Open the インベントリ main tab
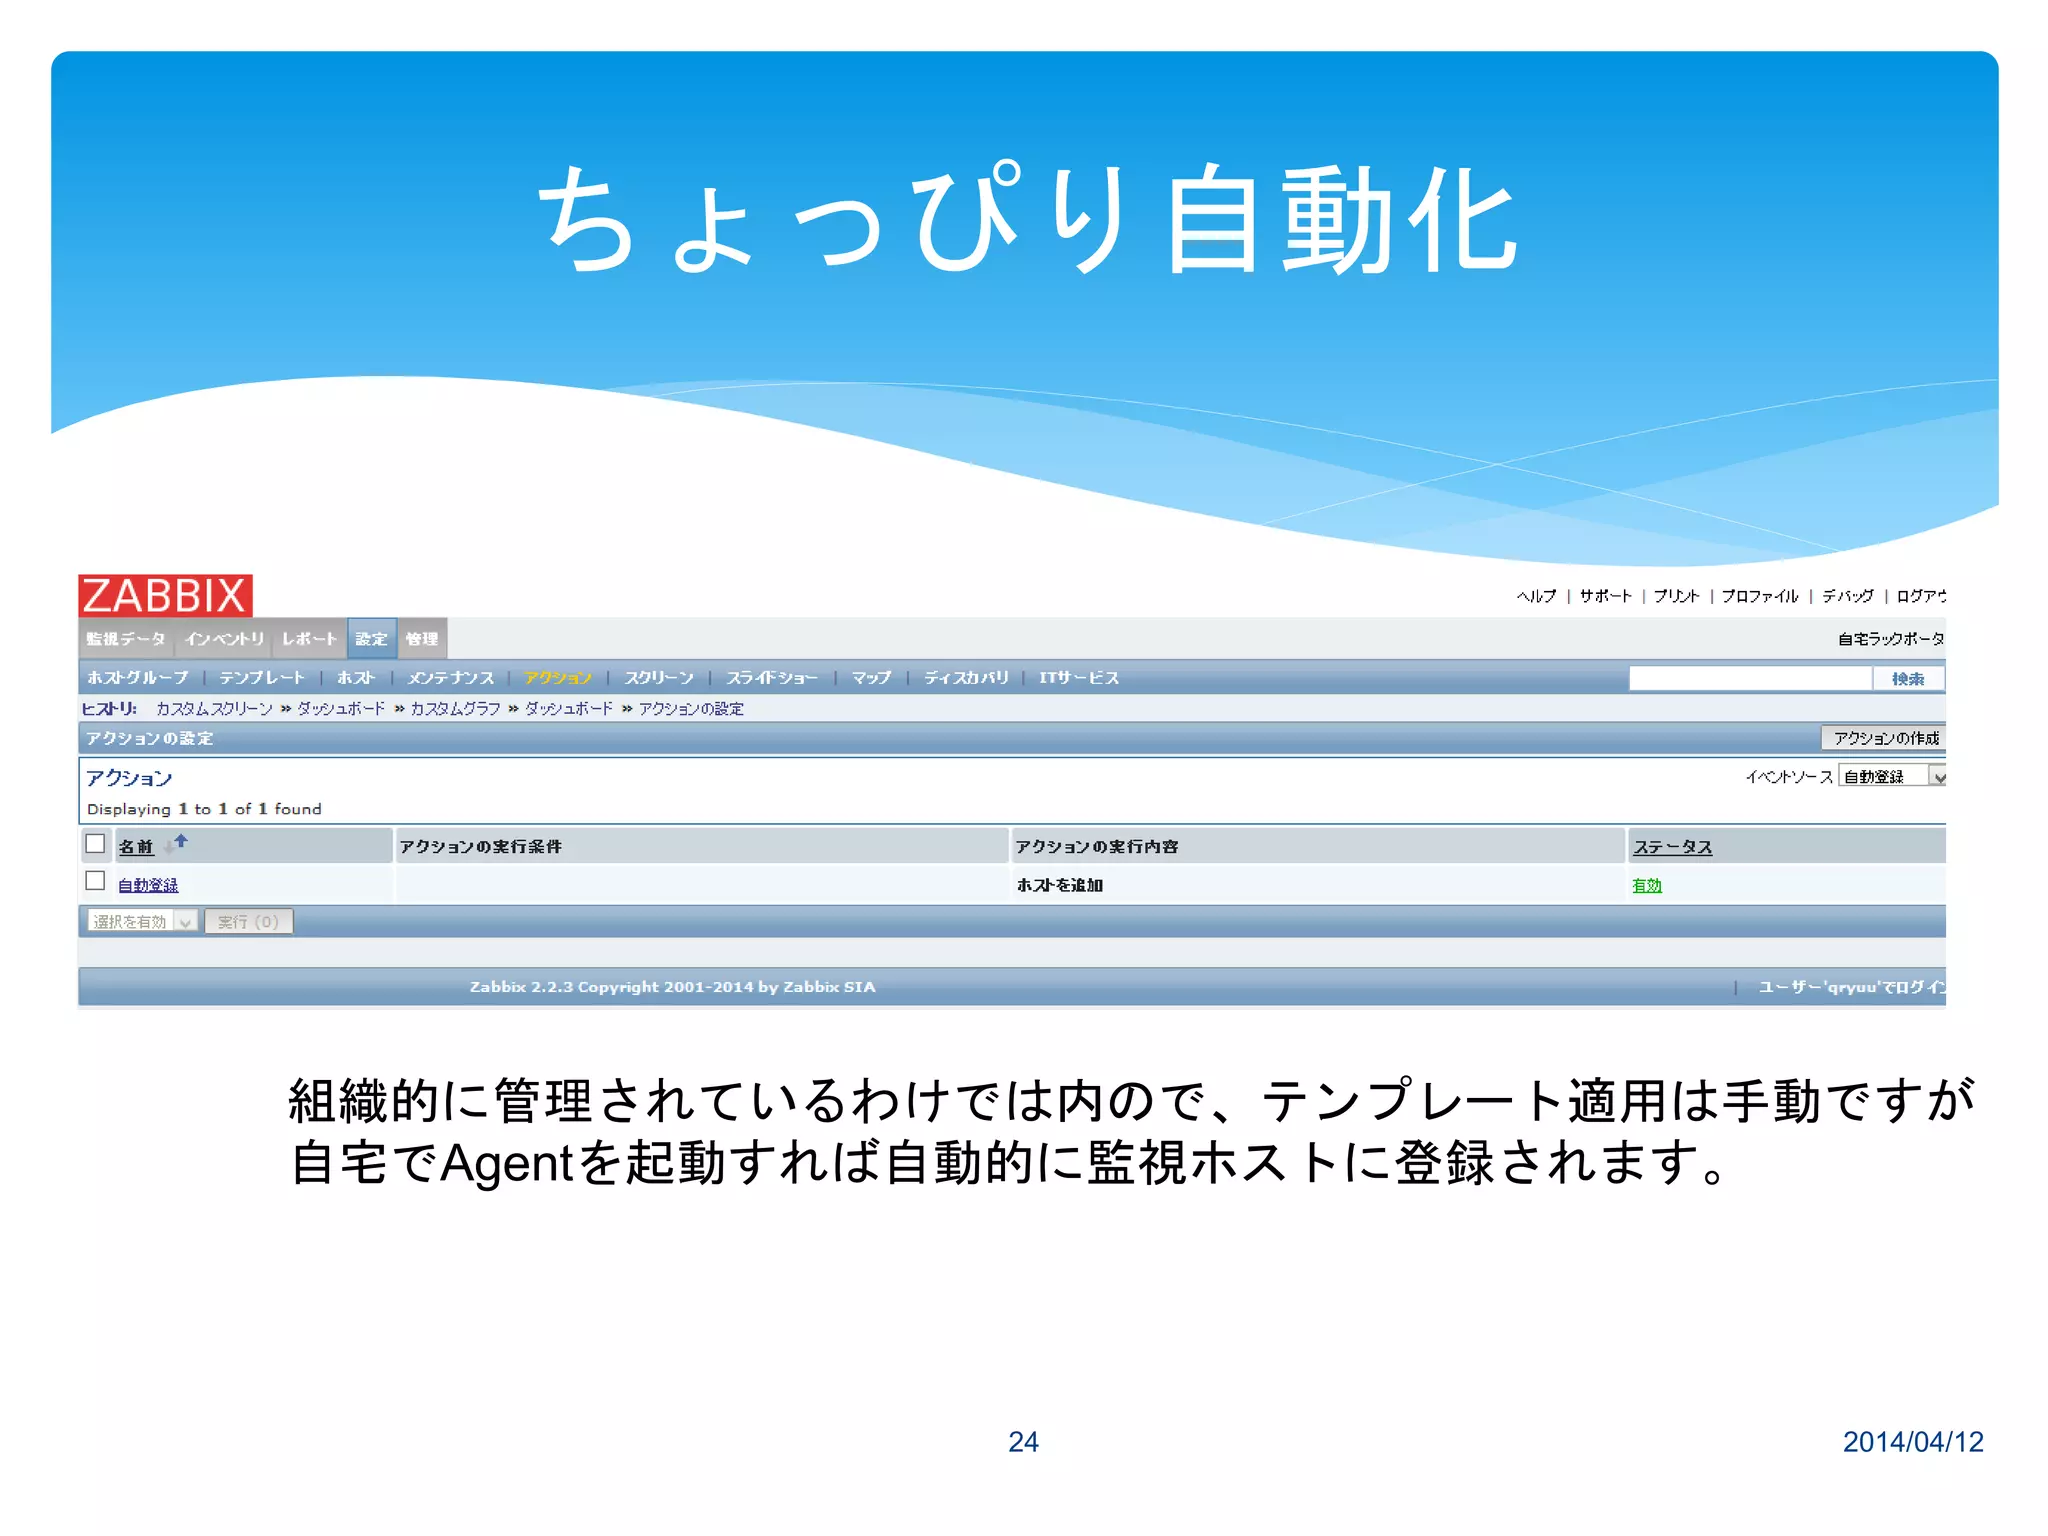The width and height of the screenshot is (2048, 1536). pos(224,639)
